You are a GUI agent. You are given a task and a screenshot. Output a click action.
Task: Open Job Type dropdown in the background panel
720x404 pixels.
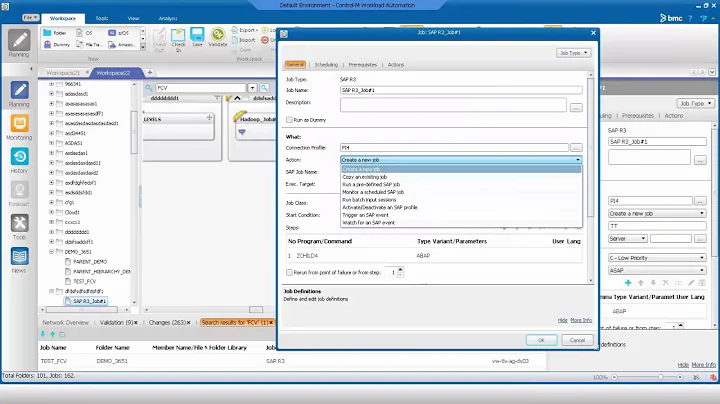[x=695, y=103]
